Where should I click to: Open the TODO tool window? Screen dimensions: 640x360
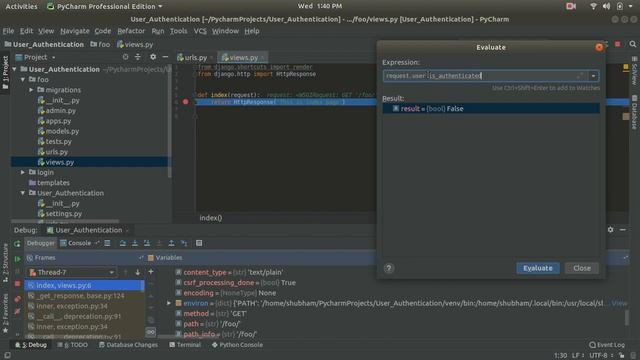coord(73,345)
